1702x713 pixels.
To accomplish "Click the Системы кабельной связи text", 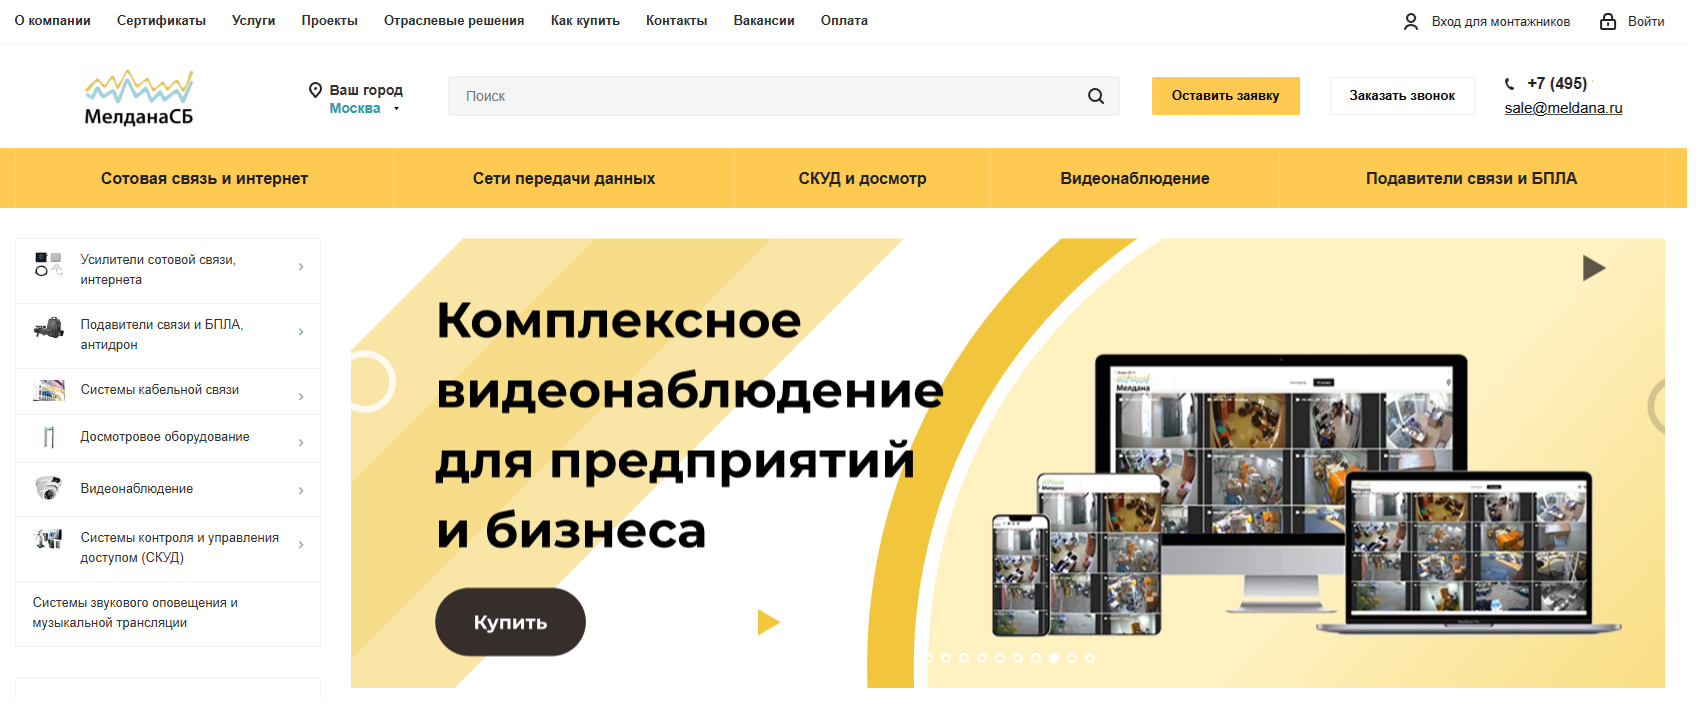I will [160, 390].
